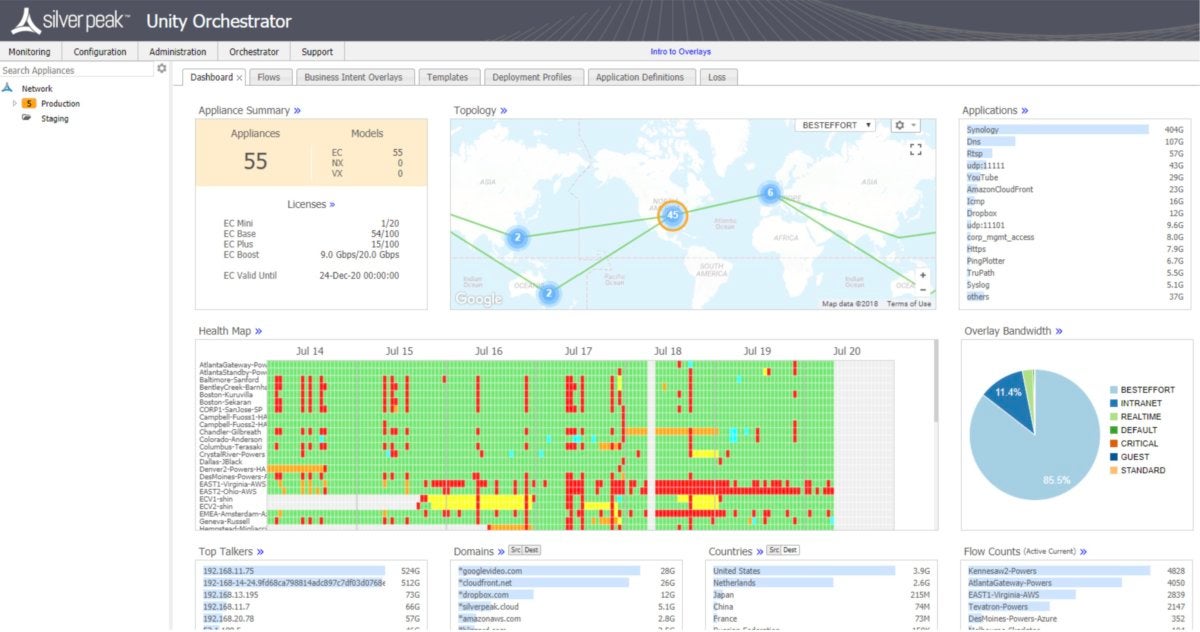The width and height of the screenshot is (1200, 632).
Task: Click the 2-appliance cluster over Asia
Action: point(517,238)
